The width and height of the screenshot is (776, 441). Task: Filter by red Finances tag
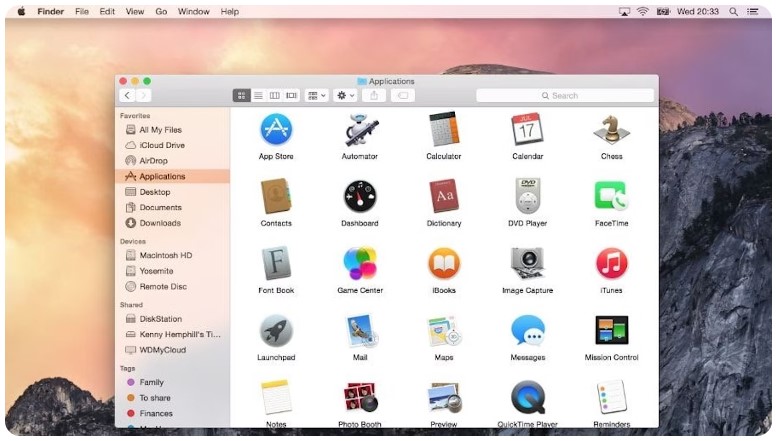173,413
